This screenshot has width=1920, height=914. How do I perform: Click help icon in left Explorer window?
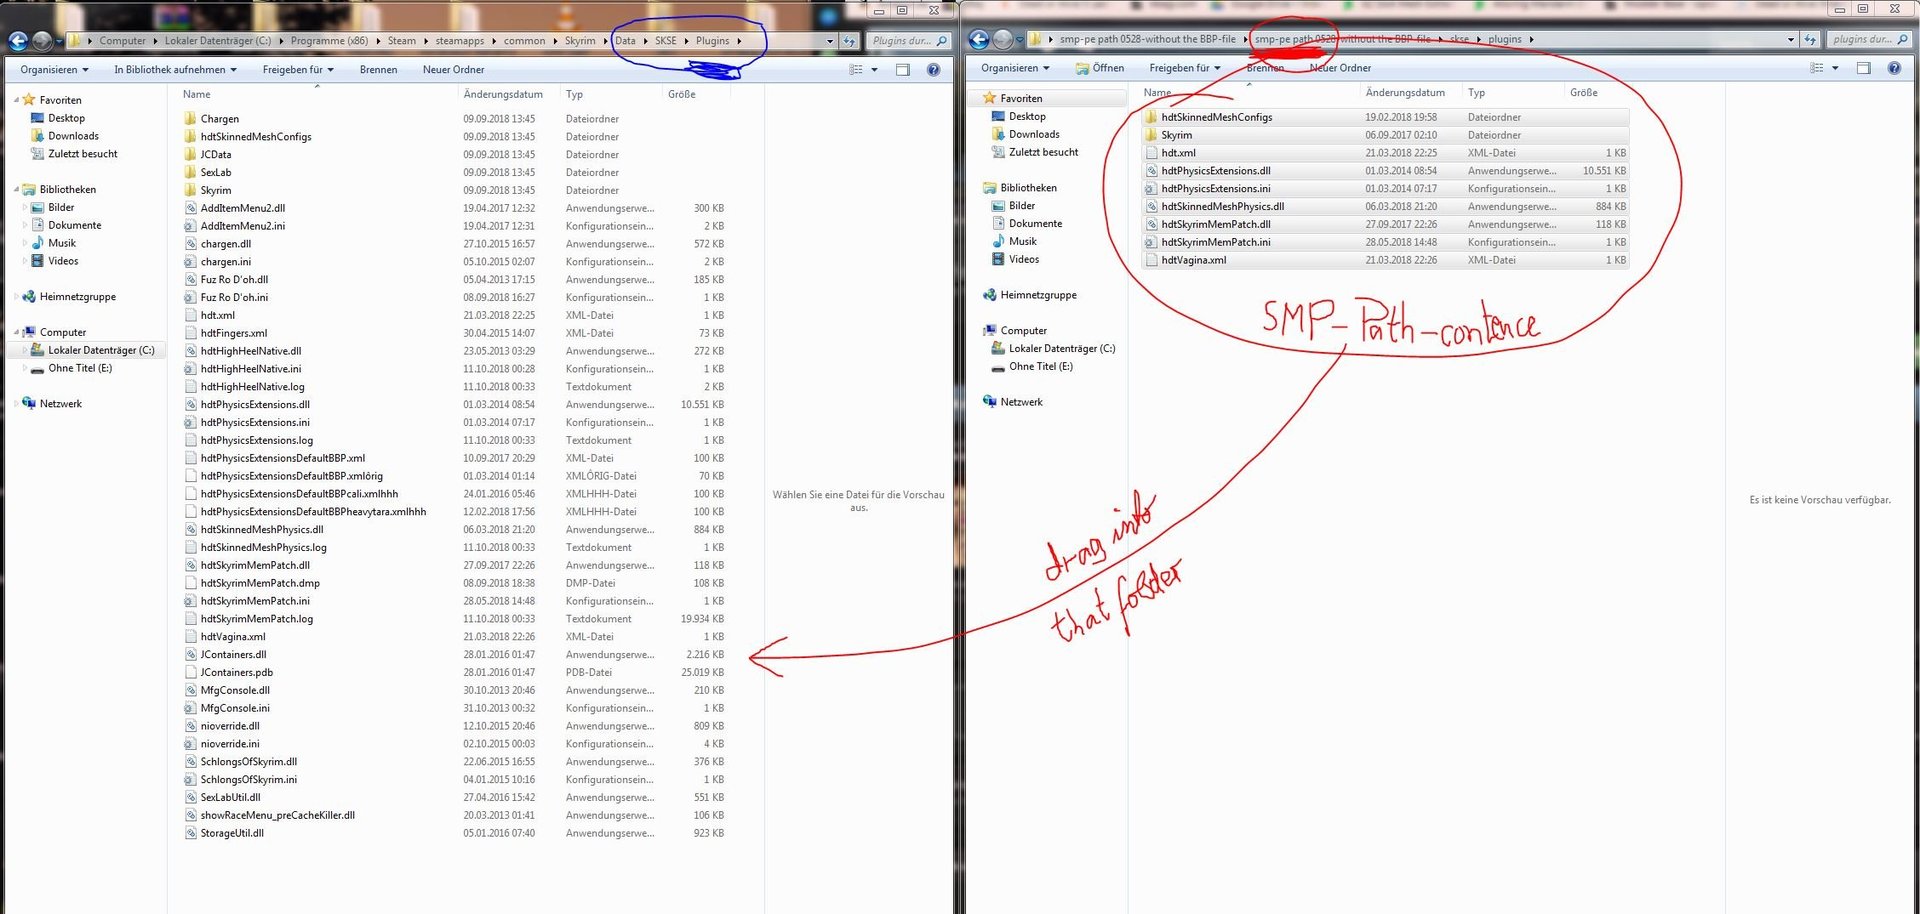(x=933, y=70)
